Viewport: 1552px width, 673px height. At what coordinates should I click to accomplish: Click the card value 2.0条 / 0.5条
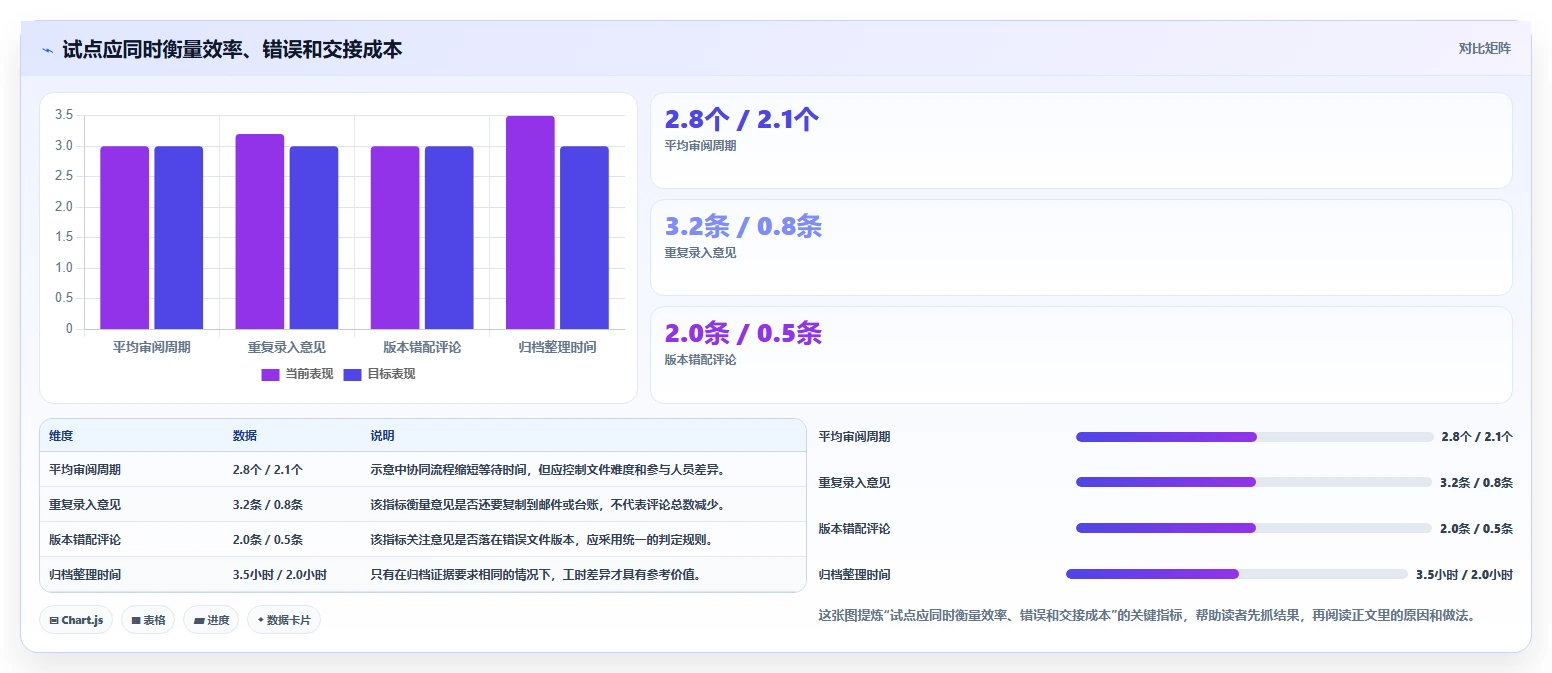tap(743, 334)
